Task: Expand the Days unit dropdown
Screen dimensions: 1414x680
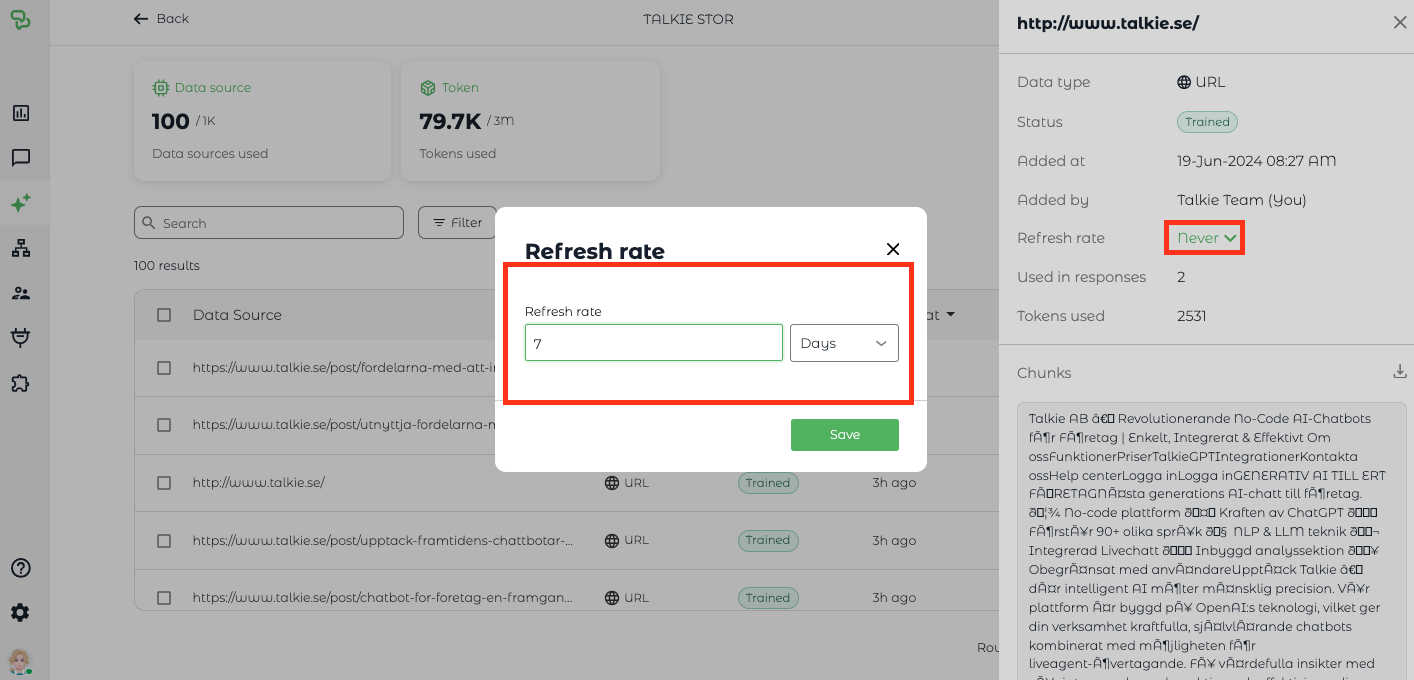Action: click(844, 343)
